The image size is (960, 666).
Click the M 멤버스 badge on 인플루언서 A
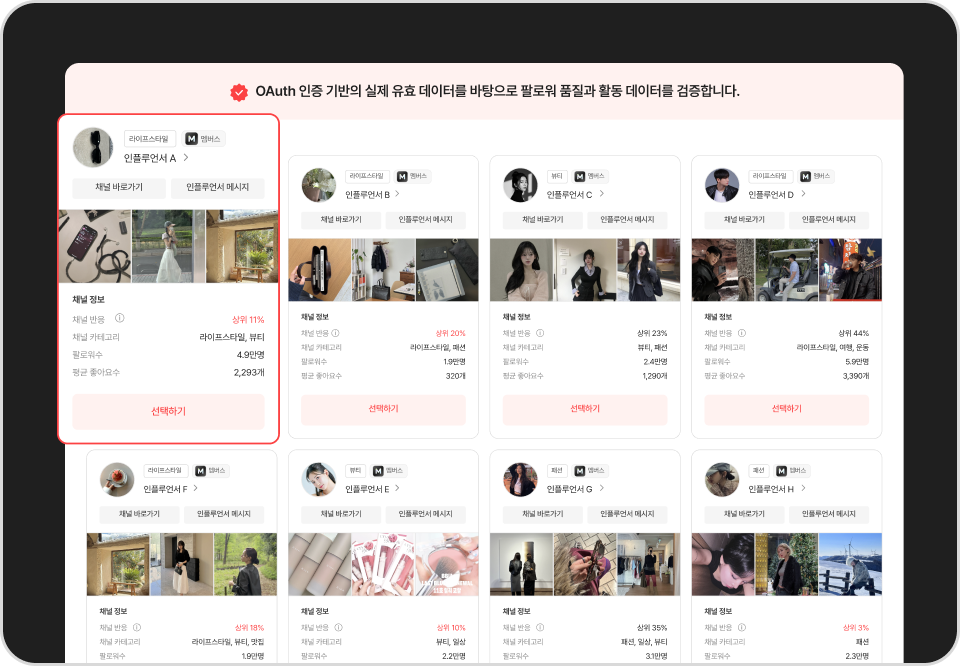coord(203,139)
